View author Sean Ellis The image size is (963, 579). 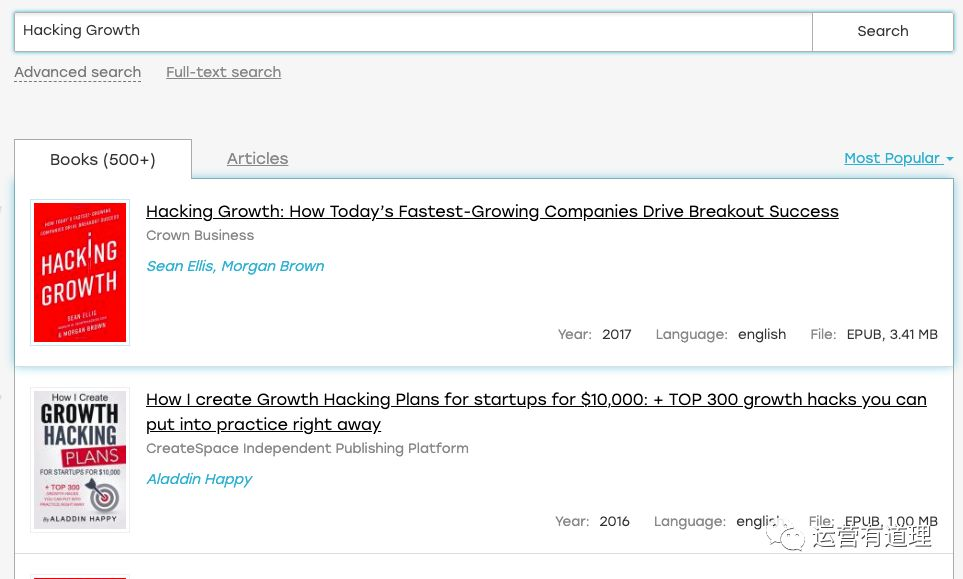click(x=179, y=266)
